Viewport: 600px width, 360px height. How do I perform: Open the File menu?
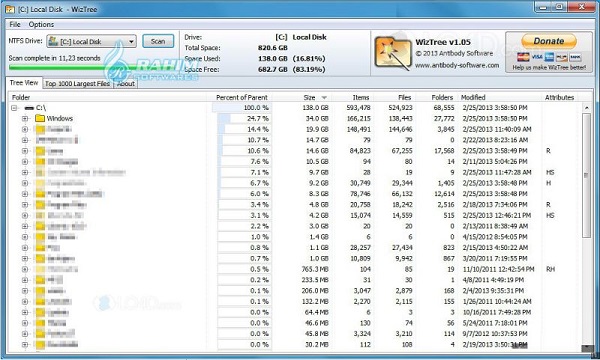[15, 24]
